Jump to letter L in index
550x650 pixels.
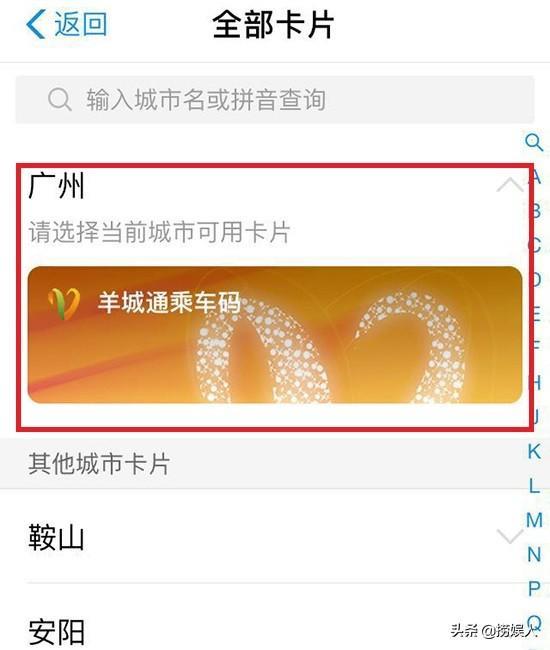click(x=534, y=485)
